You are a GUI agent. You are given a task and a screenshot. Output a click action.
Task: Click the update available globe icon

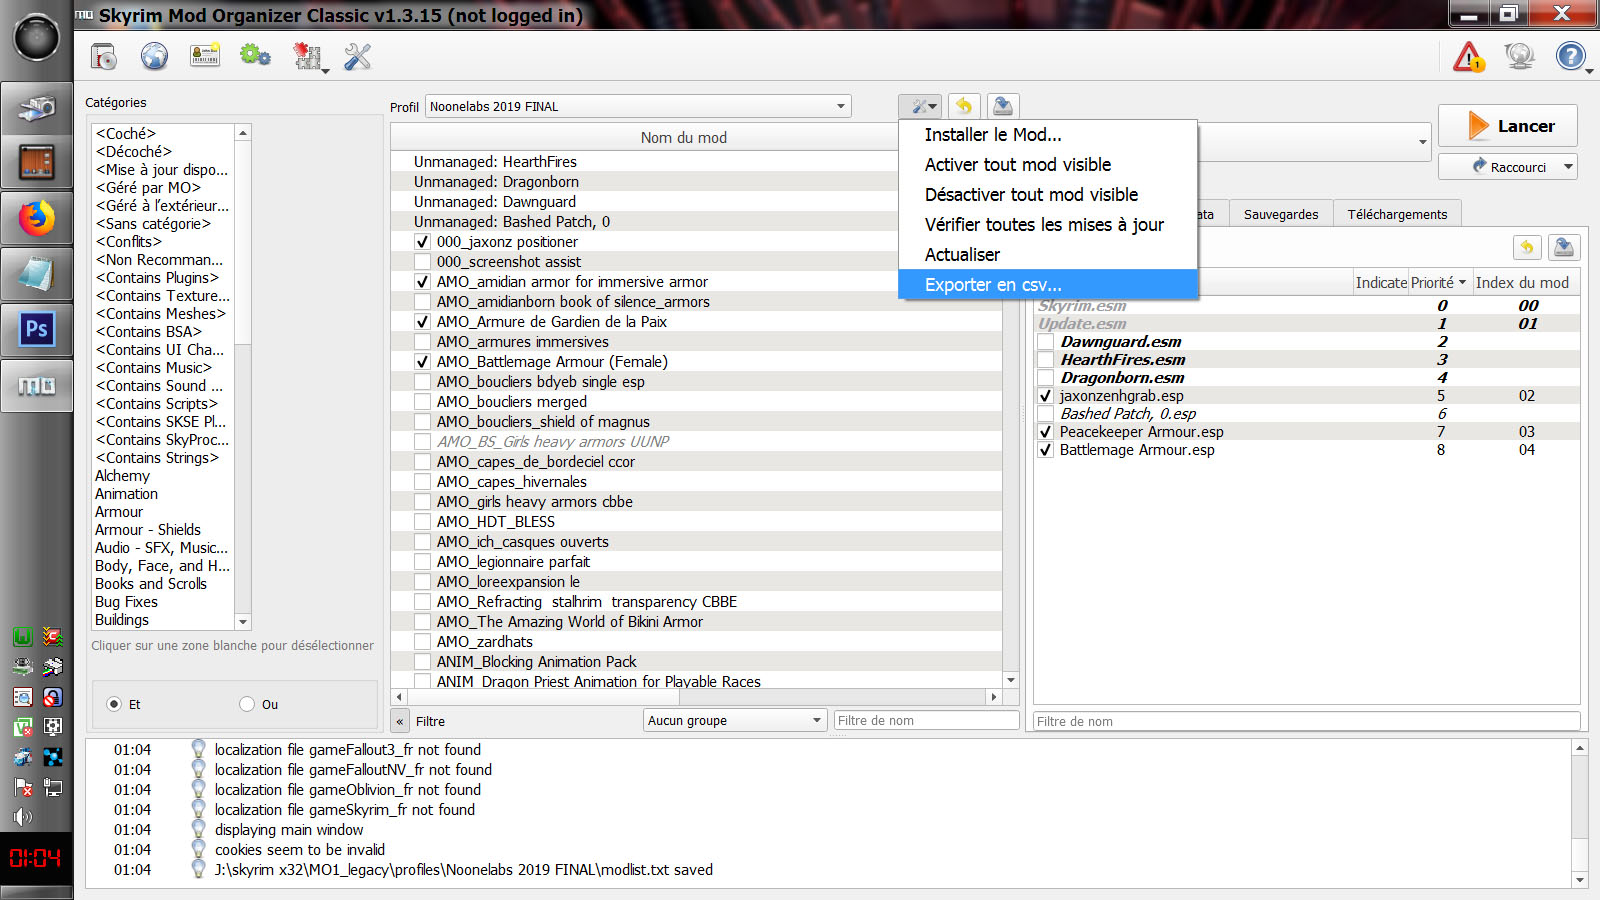click(x=1519, y=56)
